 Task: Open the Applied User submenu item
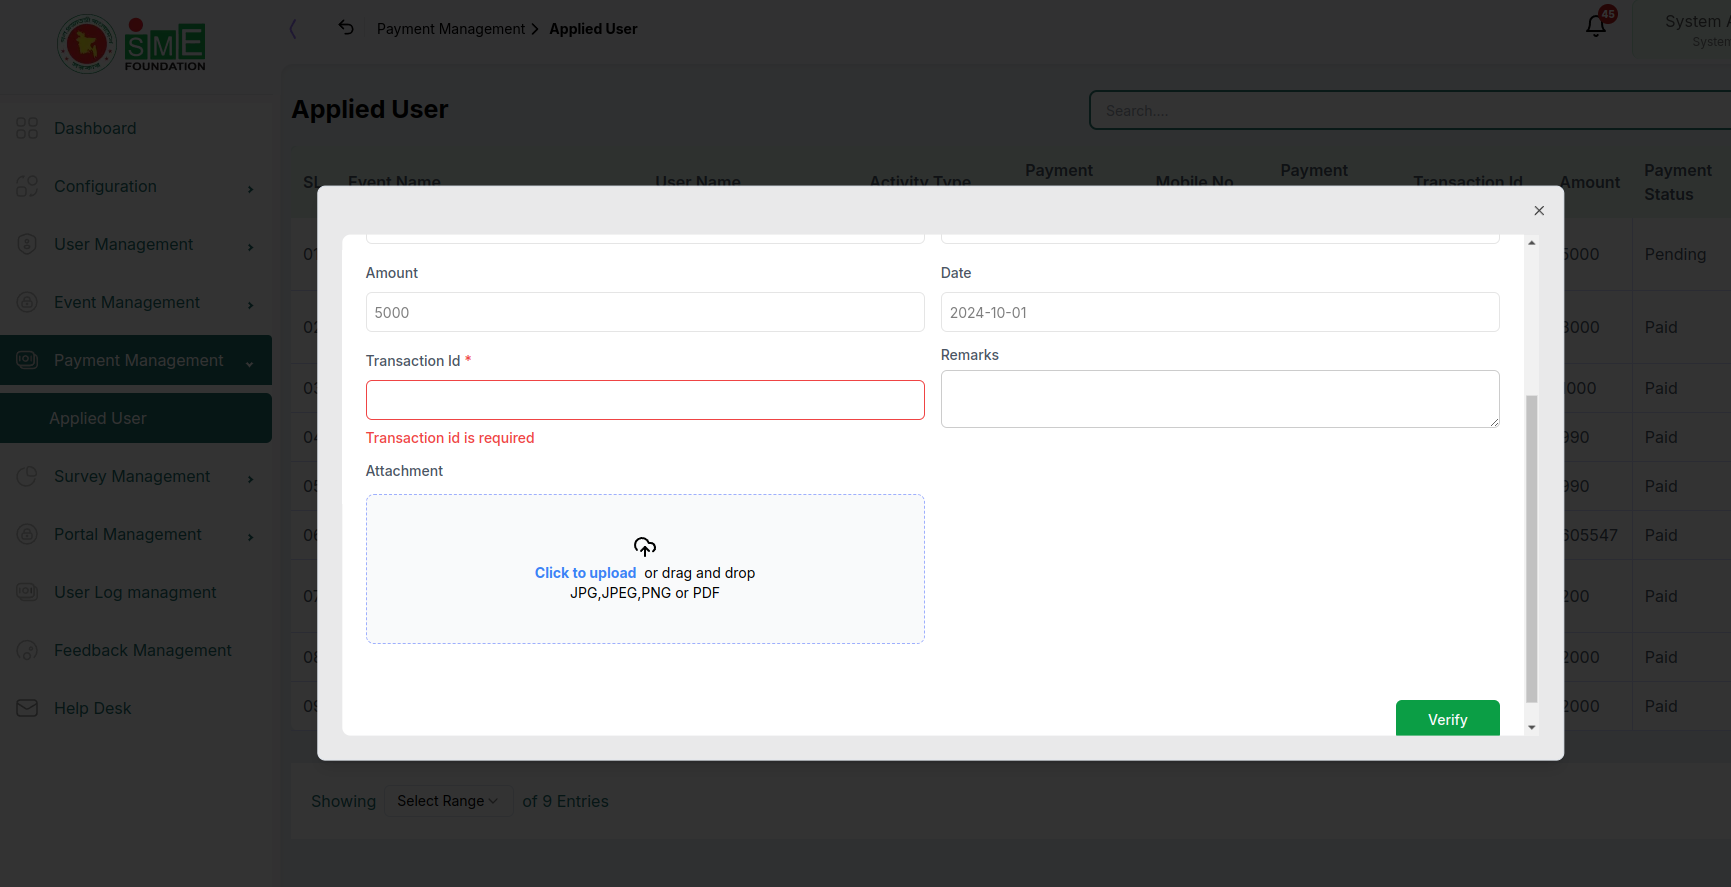pyautogui.click(x=136, y=418)
